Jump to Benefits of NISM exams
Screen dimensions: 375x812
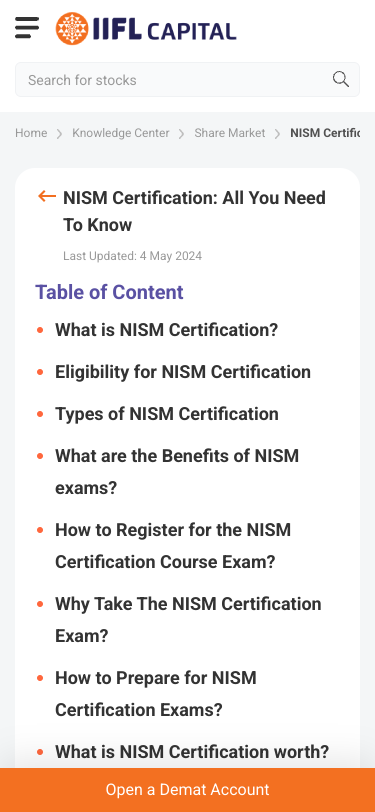pos(177,472)
